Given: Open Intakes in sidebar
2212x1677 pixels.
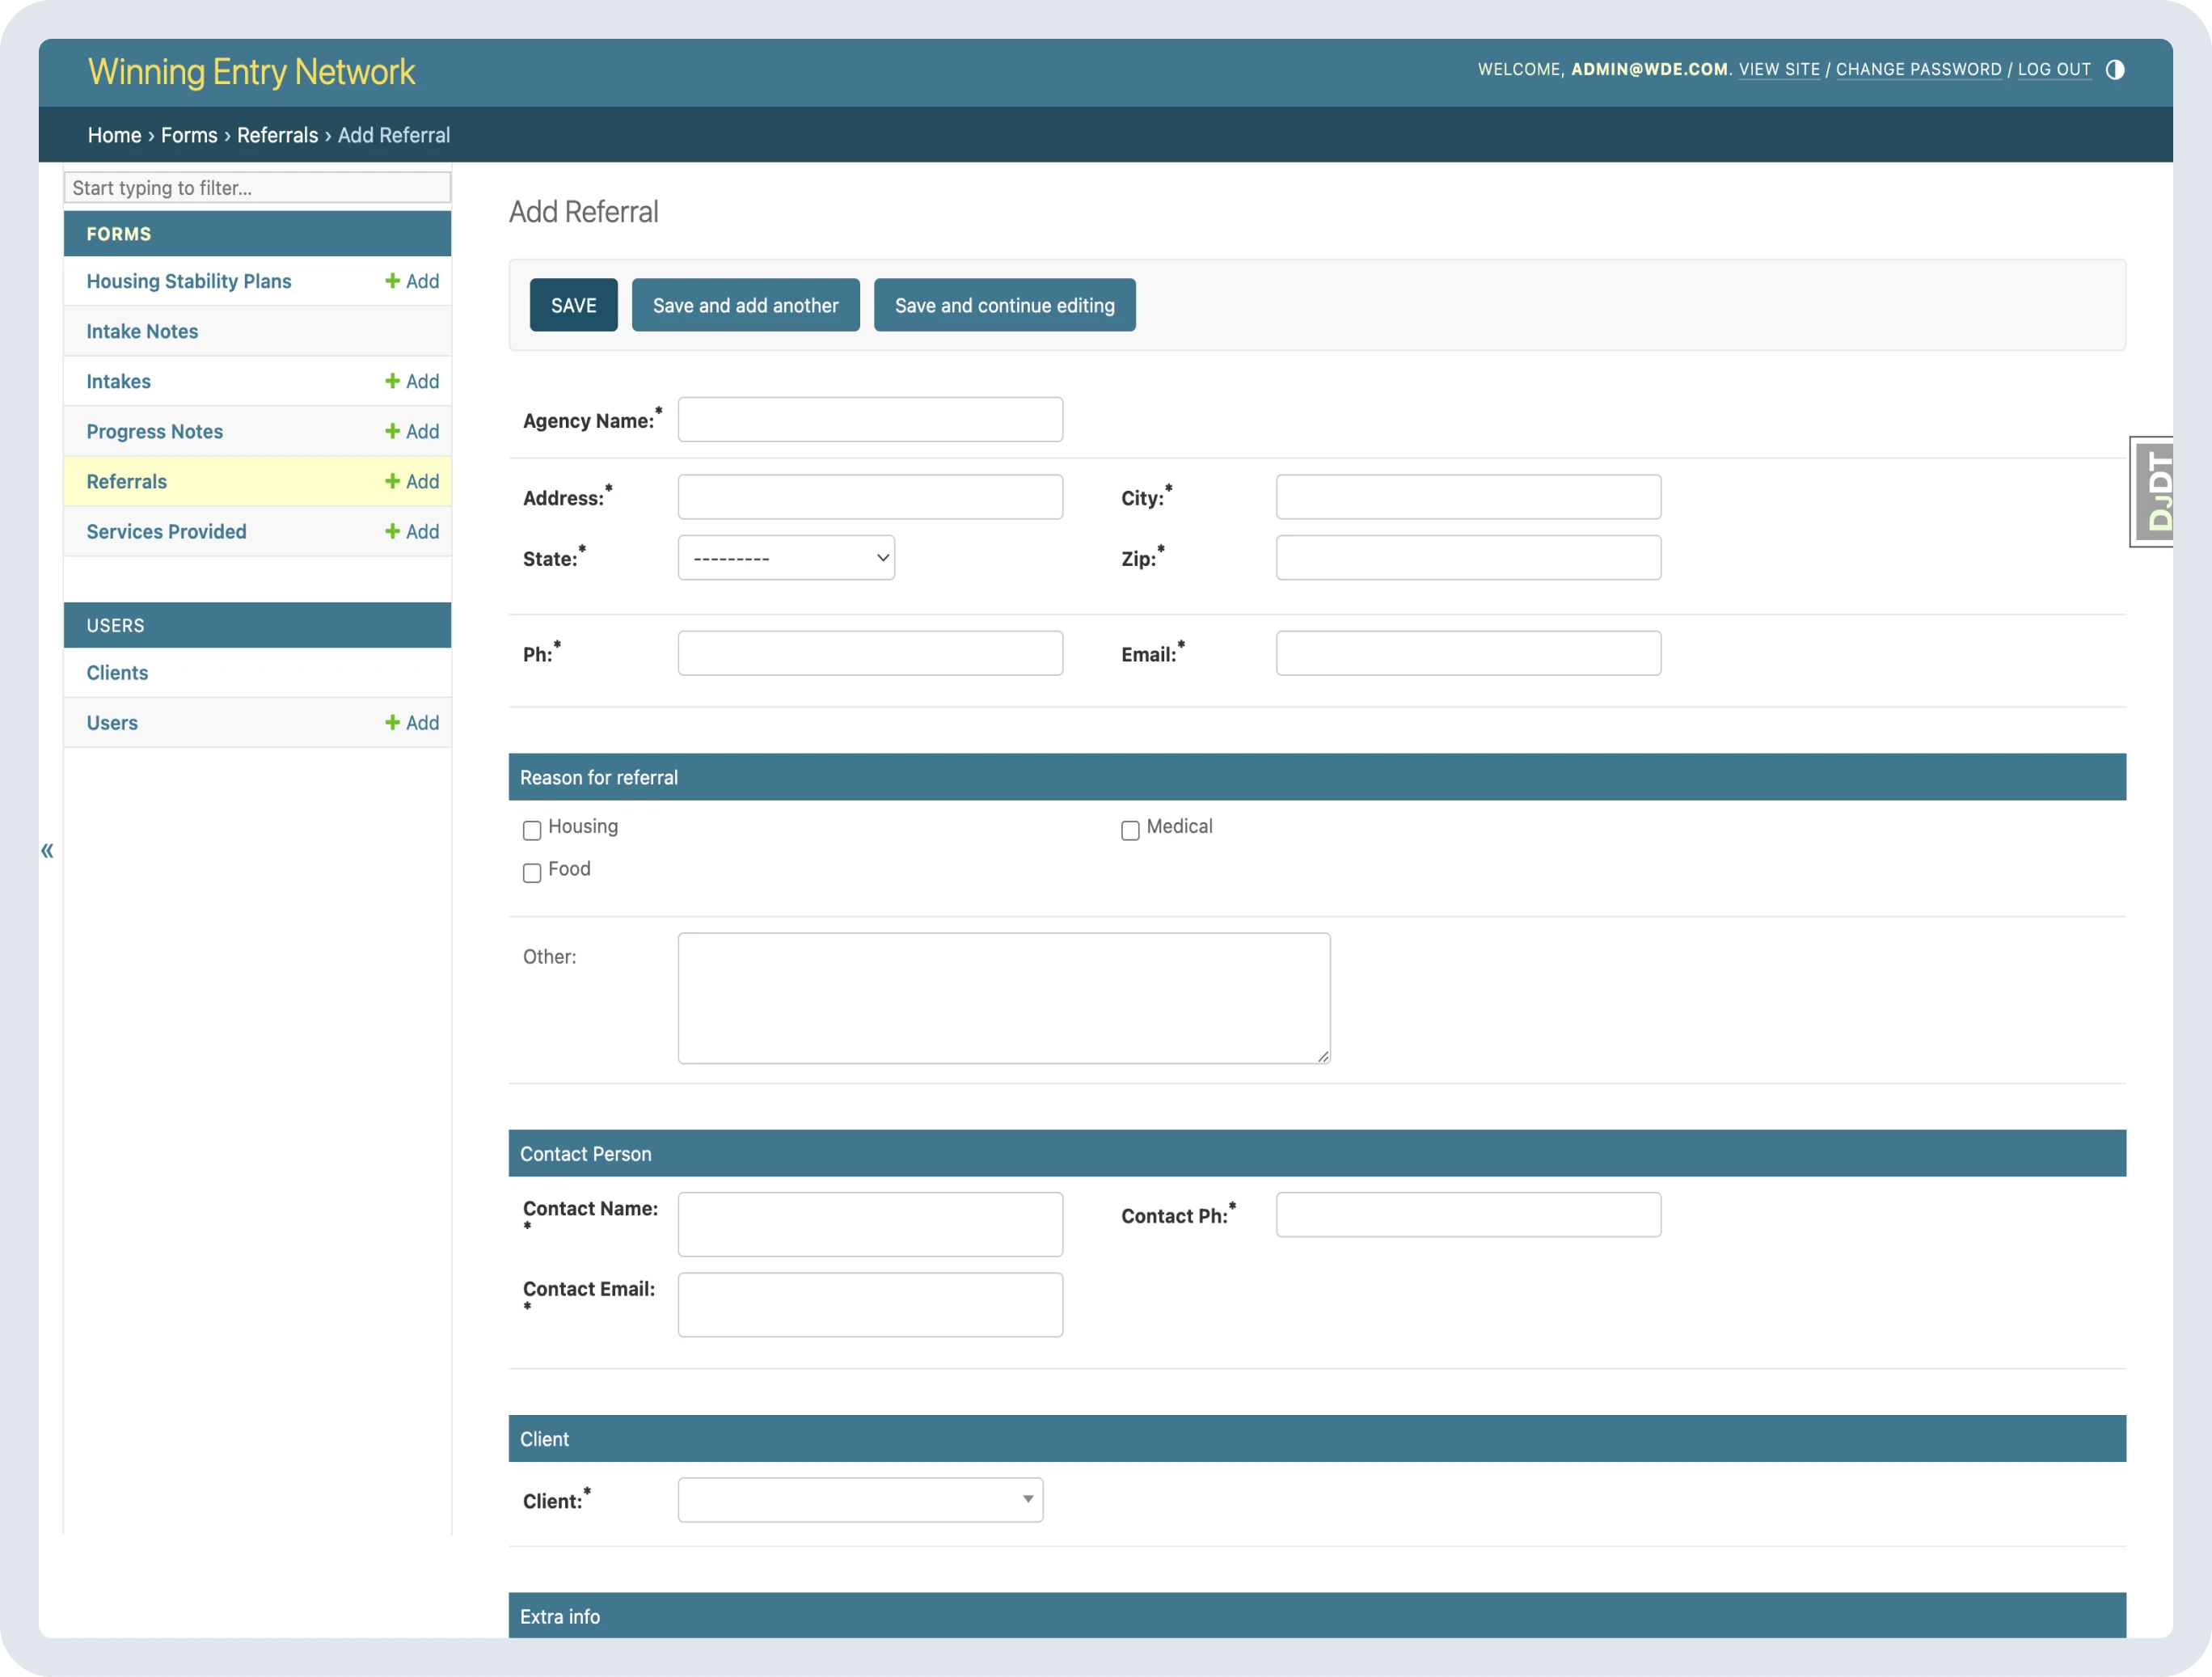Looking at the screenshot, I should point(119,381).
